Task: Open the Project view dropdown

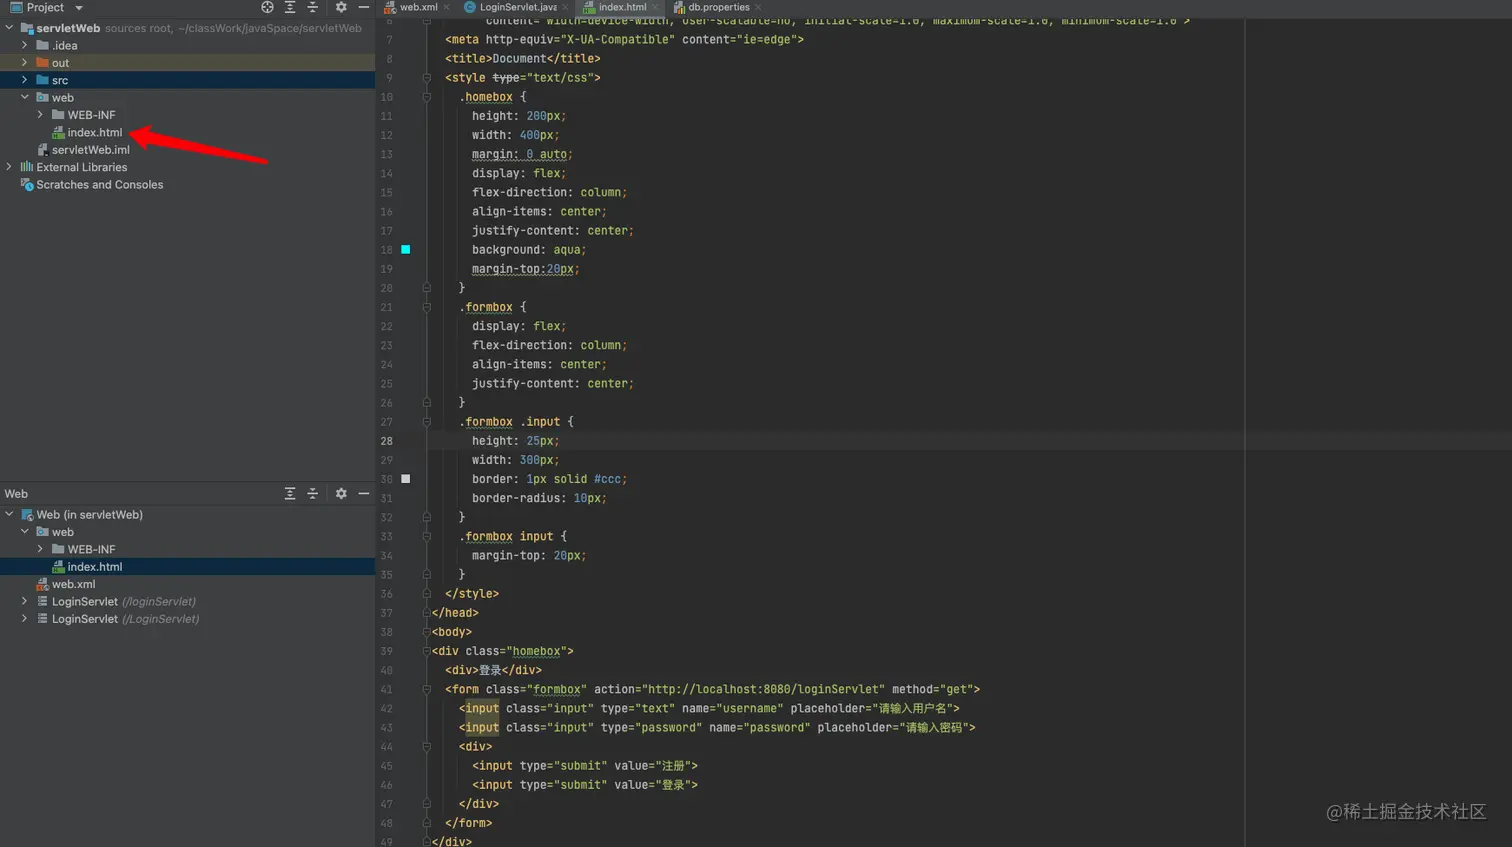Action: 79,8
